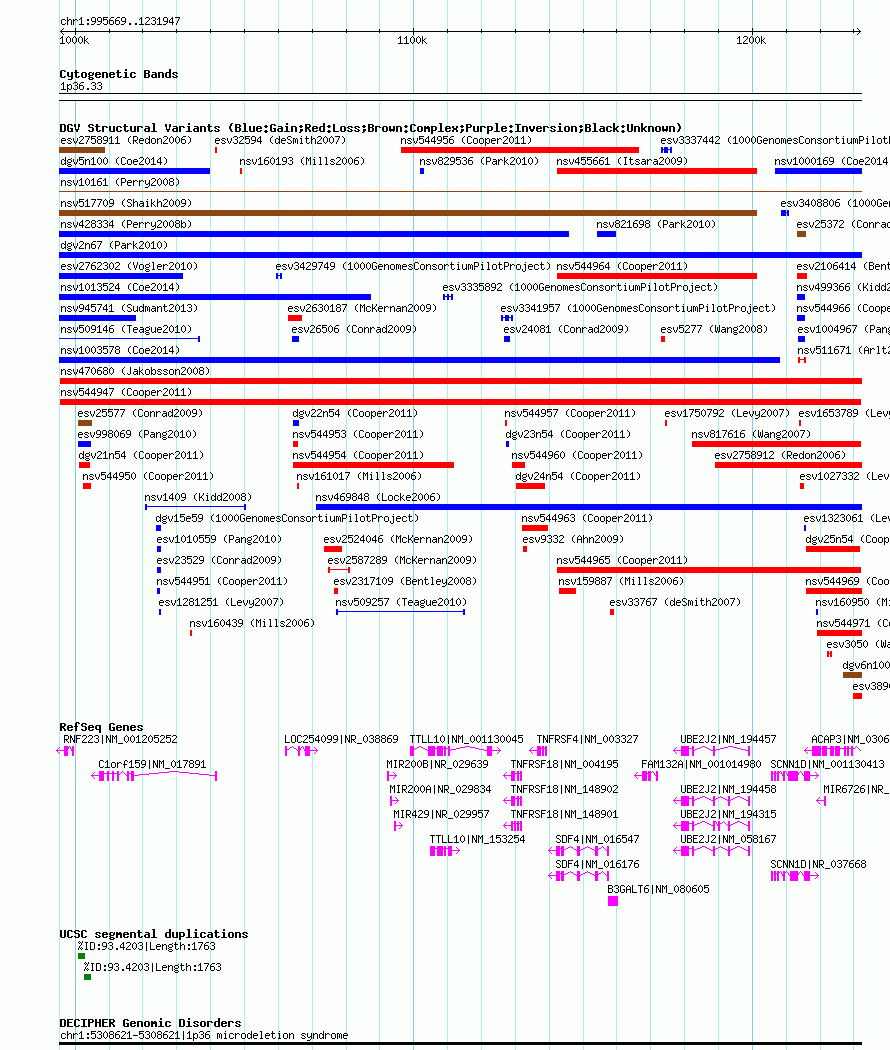Screen dimensions: 890x1050
Task: Click the nsv544954 (Cooper2011) label
Action: [x=358, y=455]
